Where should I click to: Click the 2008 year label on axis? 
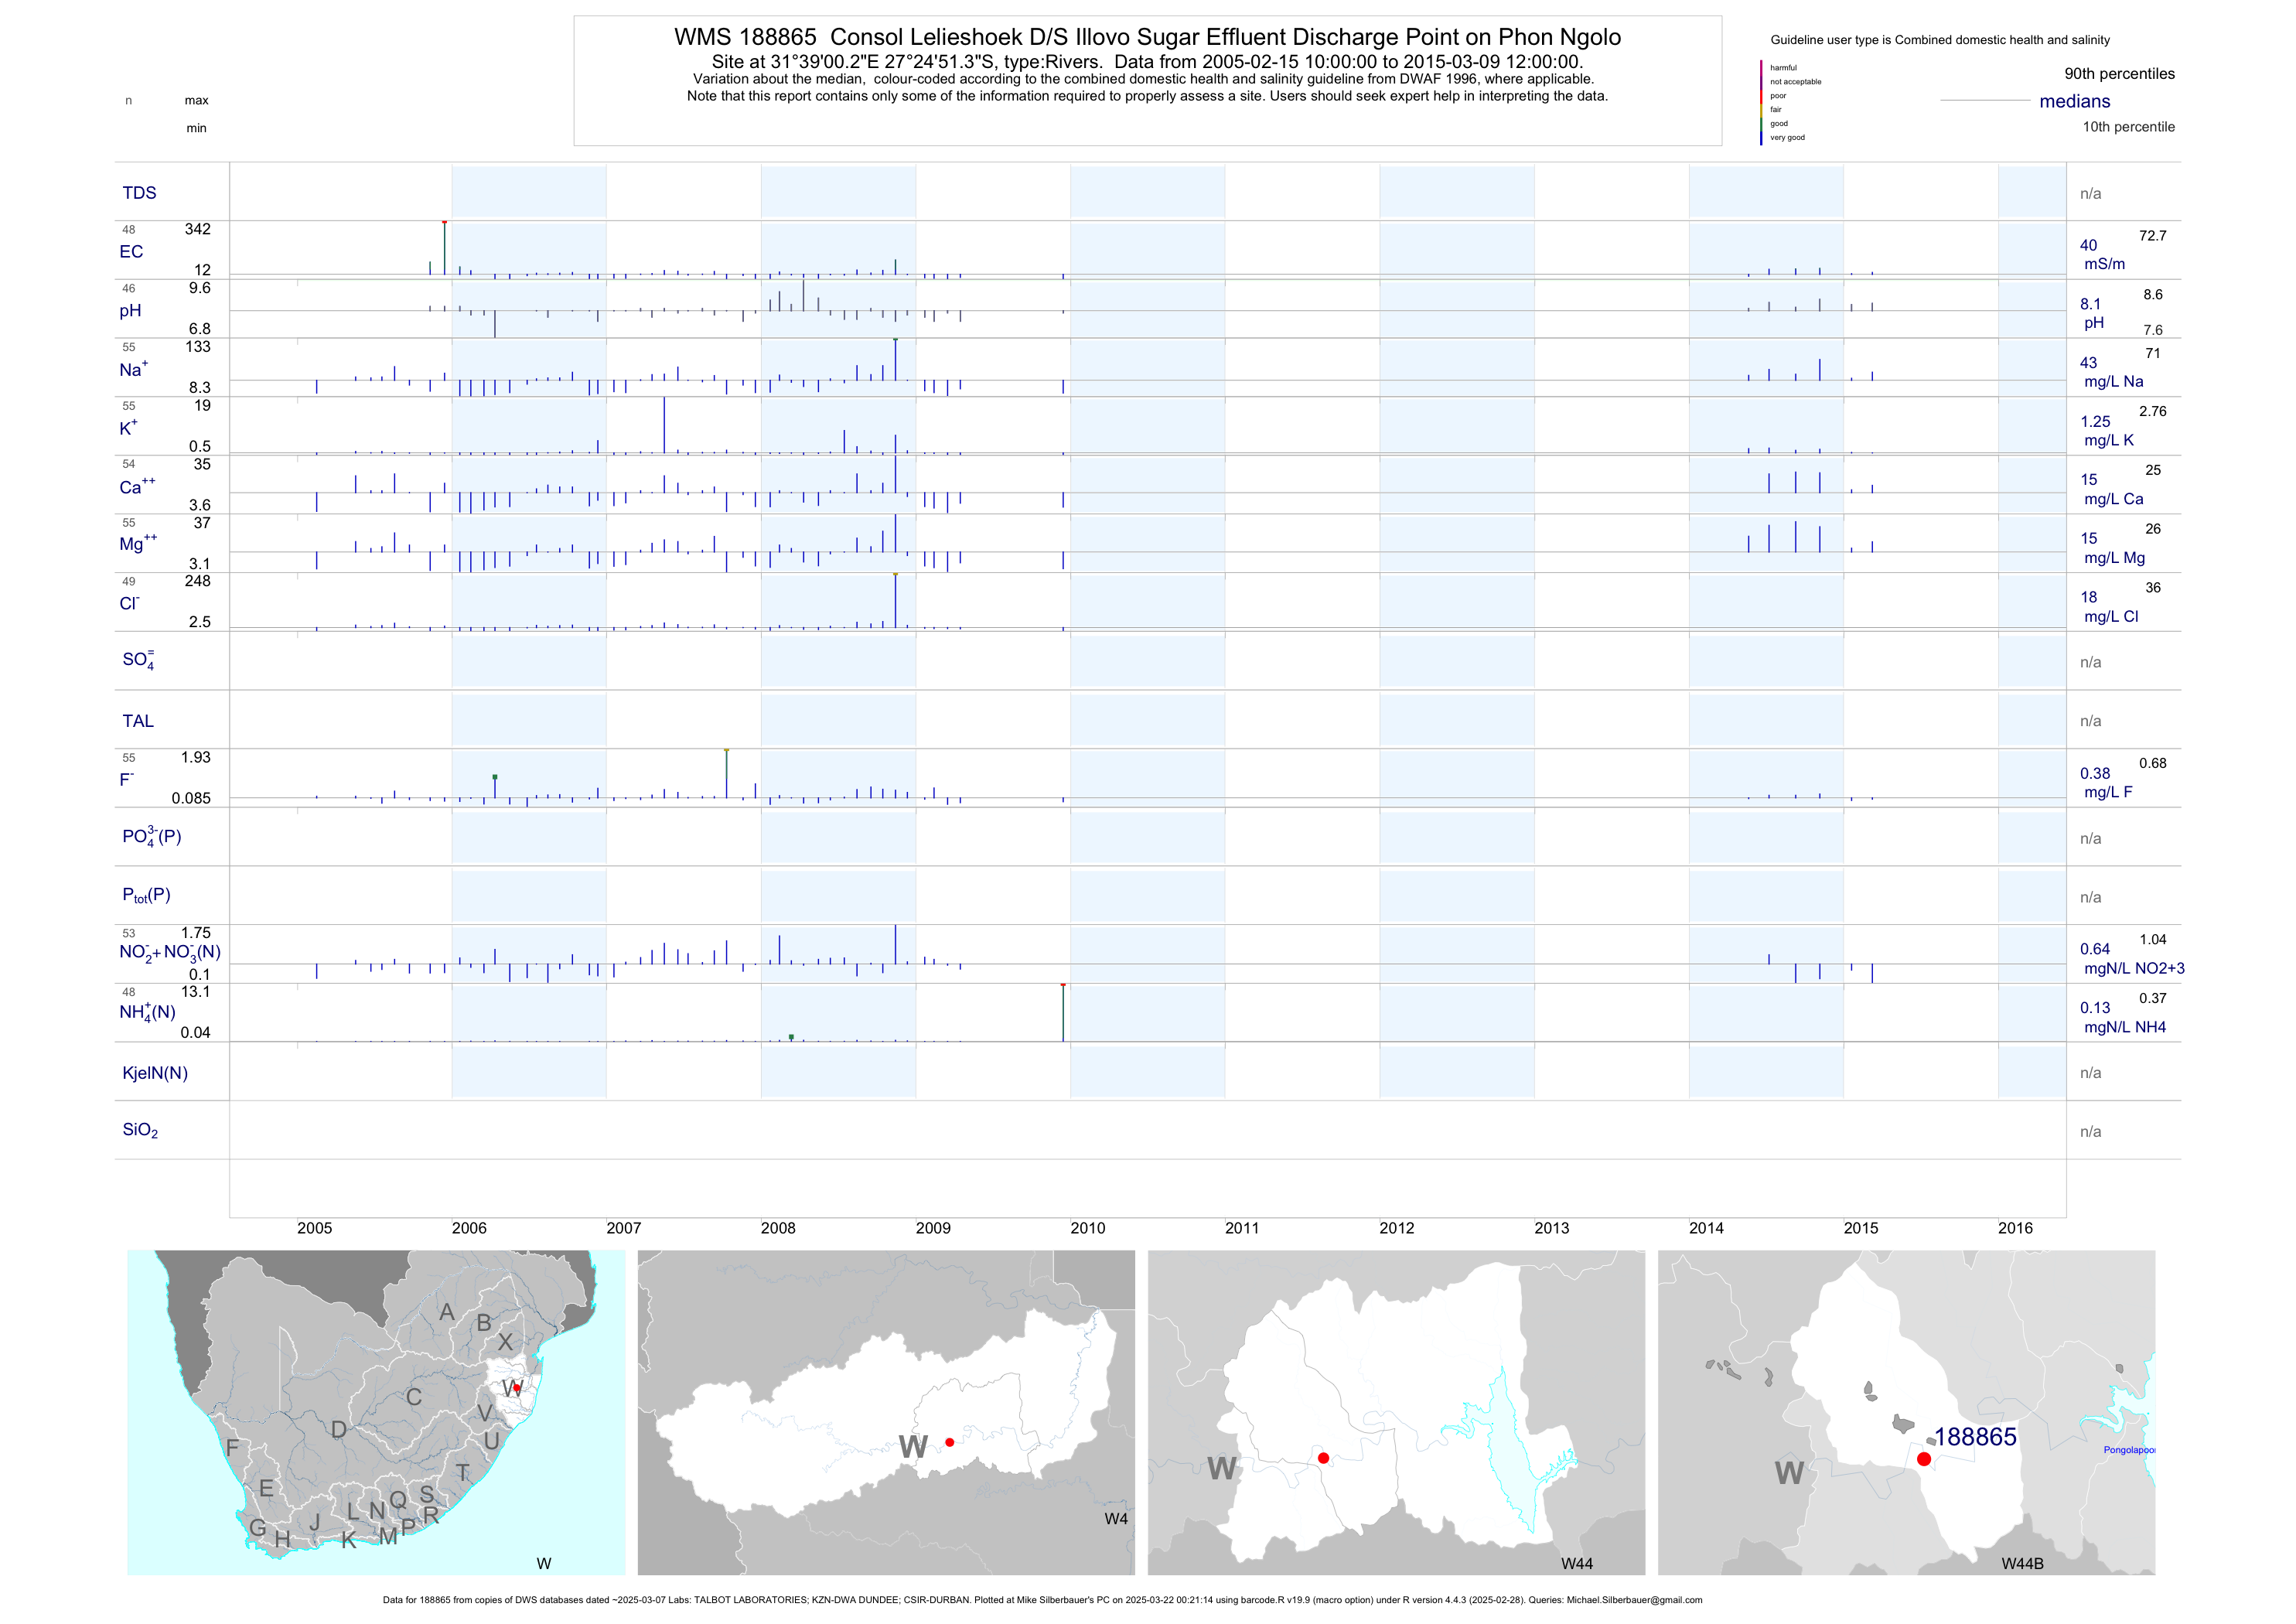pos(778,1228)
